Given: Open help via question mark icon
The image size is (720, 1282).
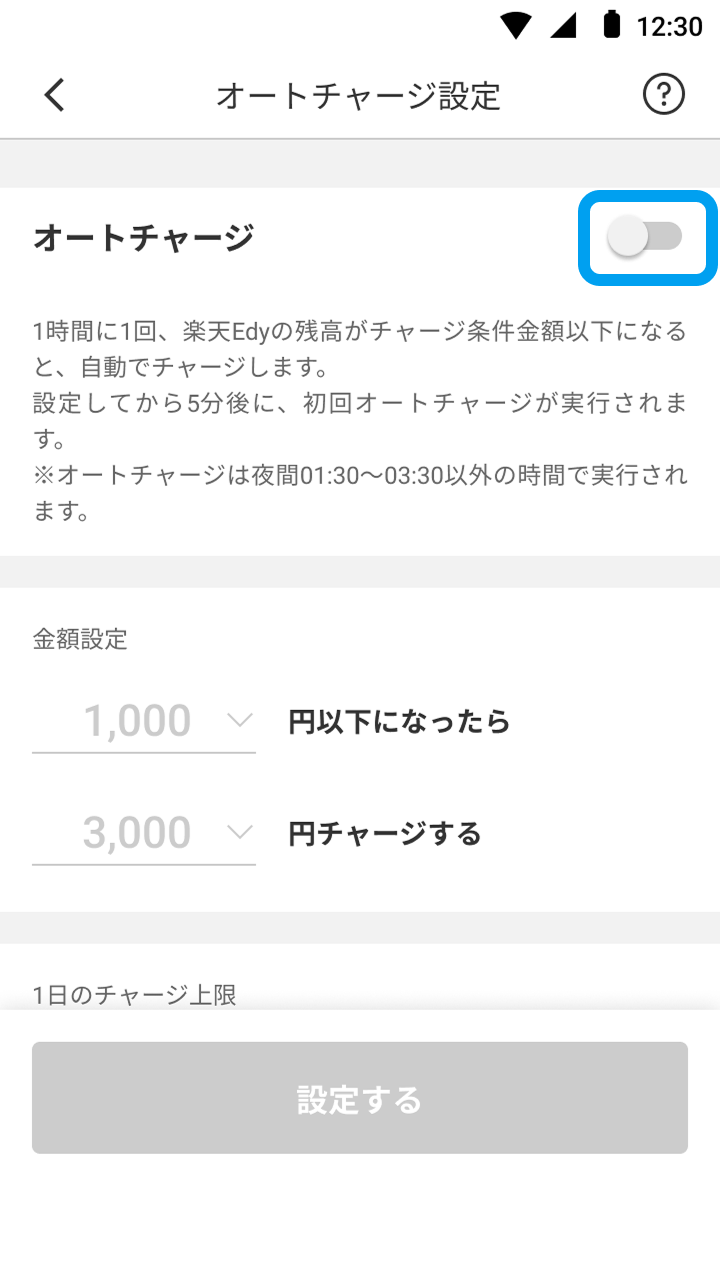Looking at the screenshot, I should (x=663, y=95).
